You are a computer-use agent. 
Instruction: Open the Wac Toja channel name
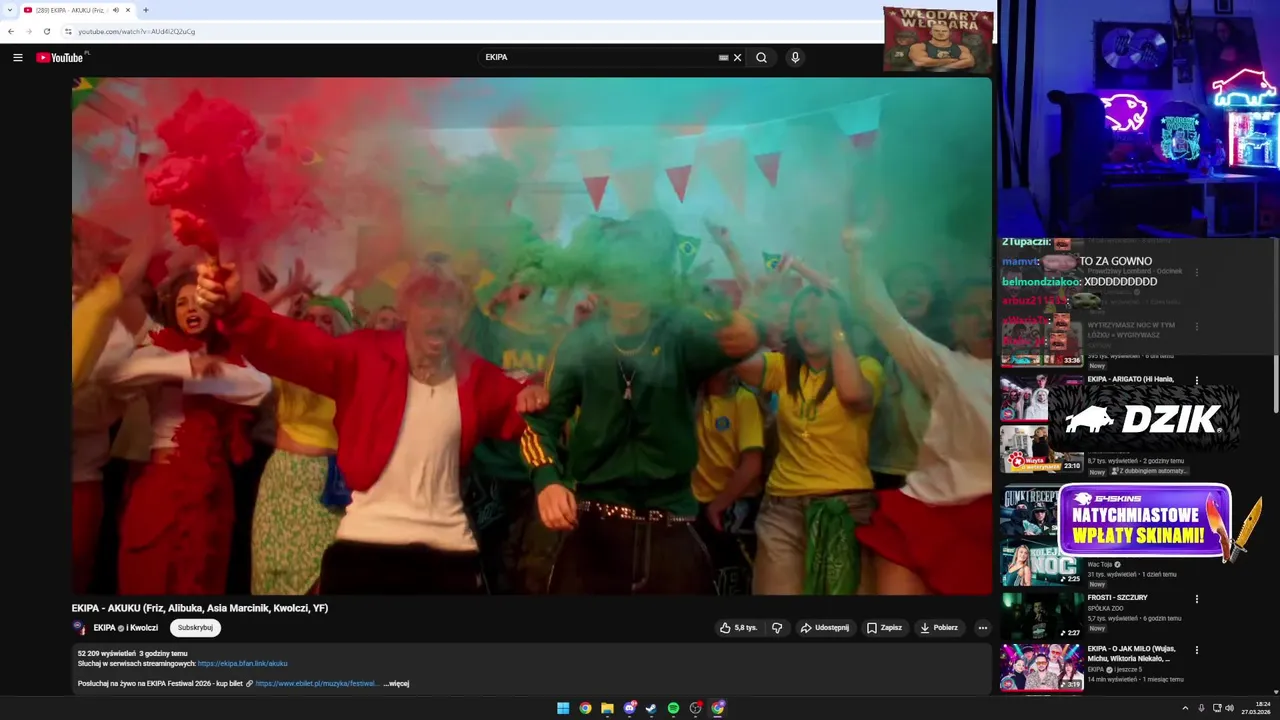point(1100,564)
